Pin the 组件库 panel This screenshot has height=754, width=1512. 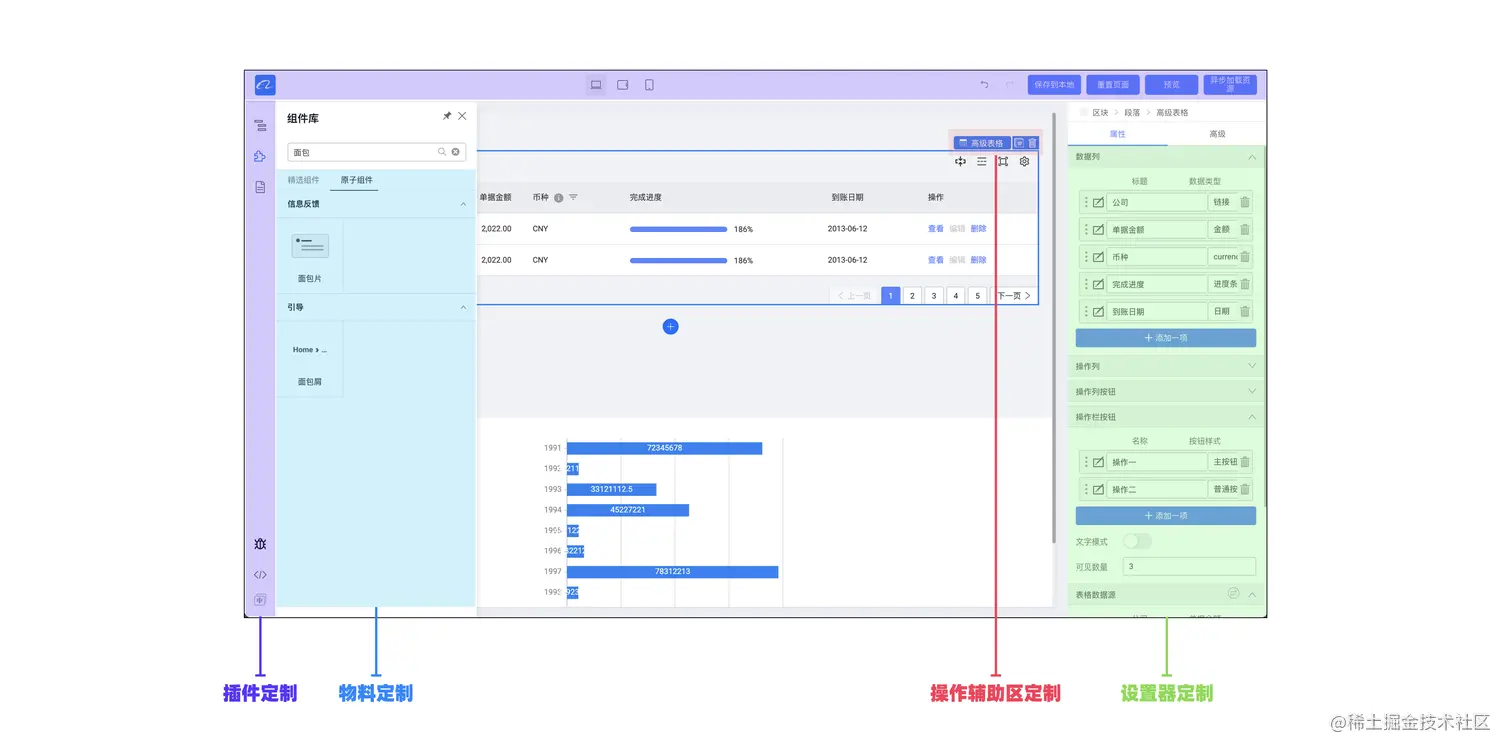(447, 116)
